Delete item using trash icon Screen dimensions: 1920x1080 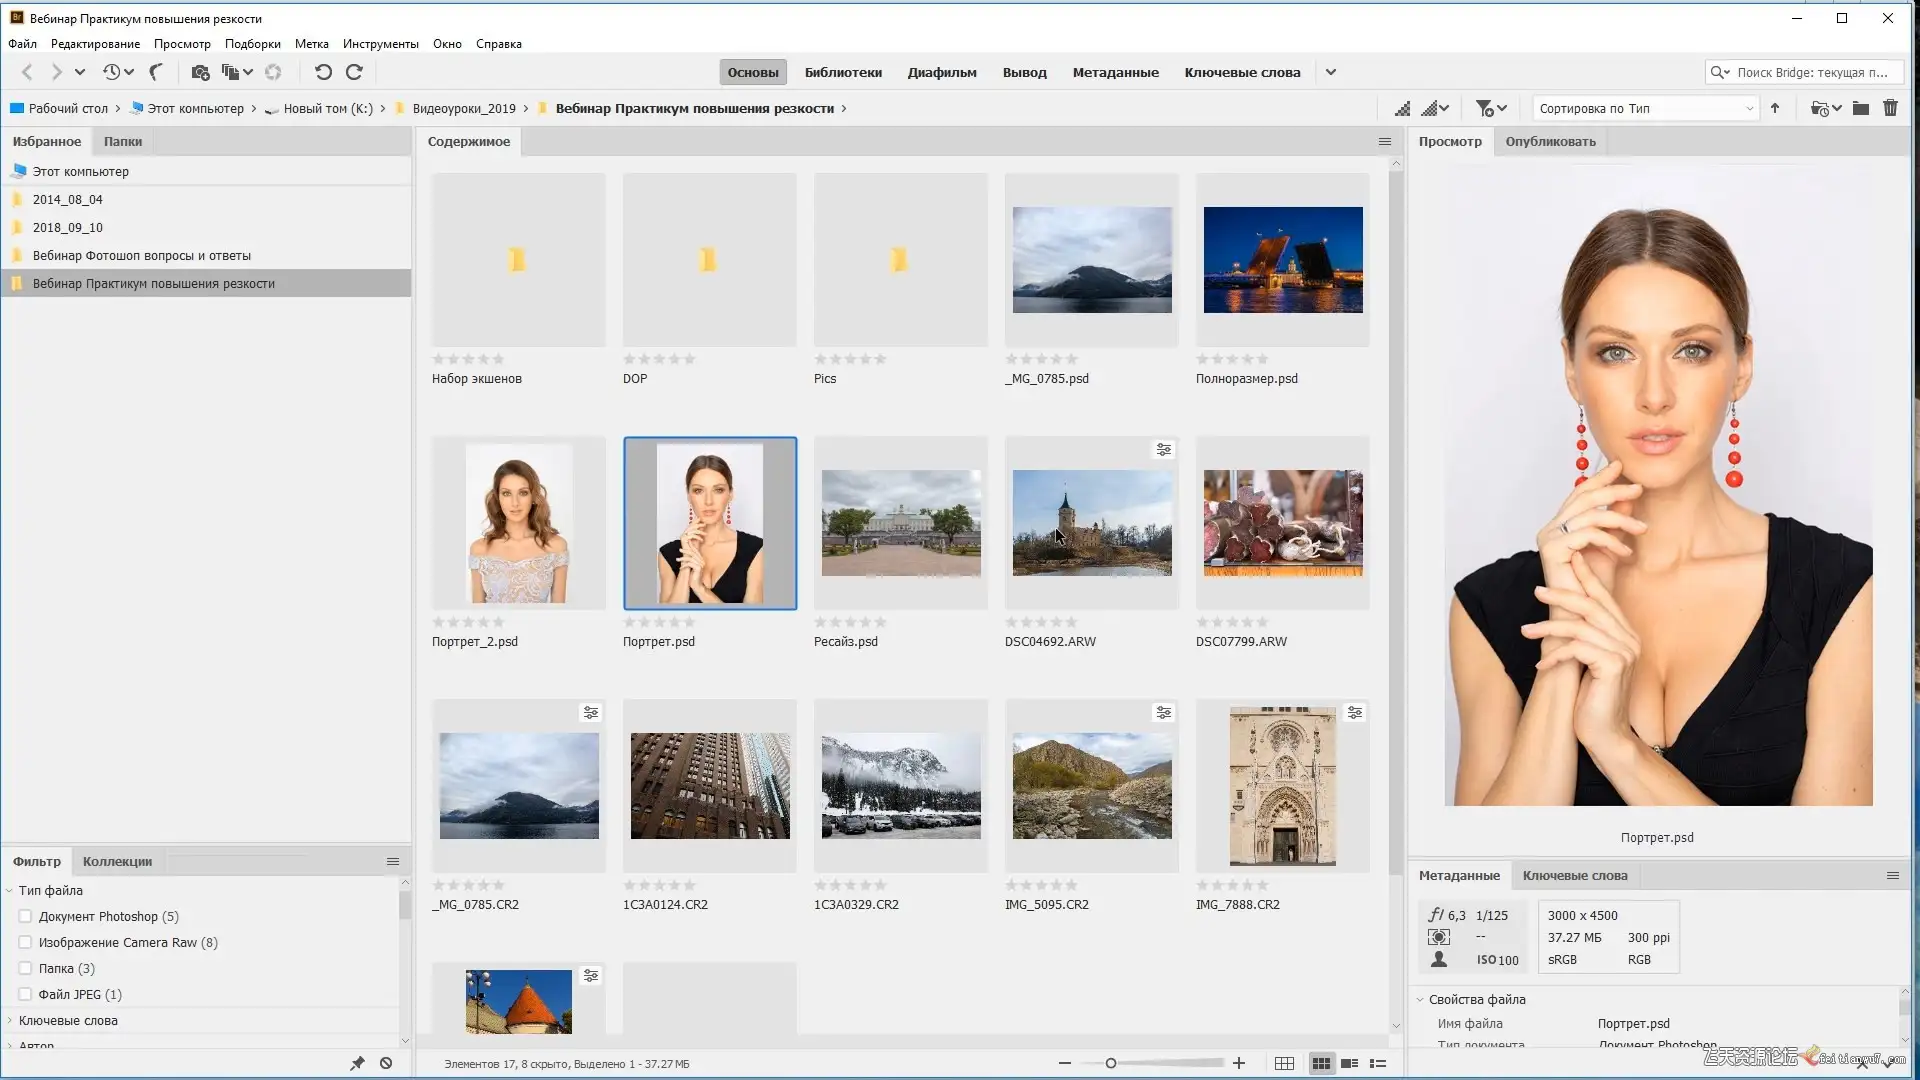click(x=1890, y=108)
